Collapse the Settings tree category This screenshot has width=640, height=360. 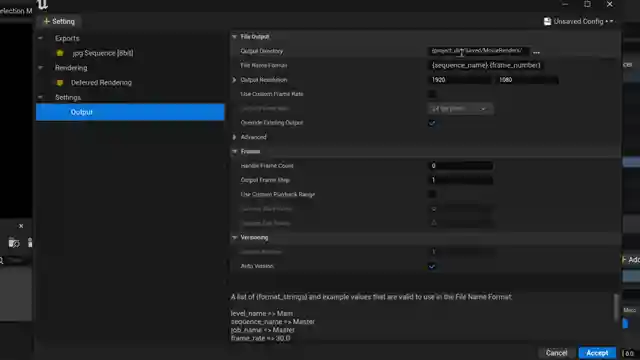click(40, 97)
